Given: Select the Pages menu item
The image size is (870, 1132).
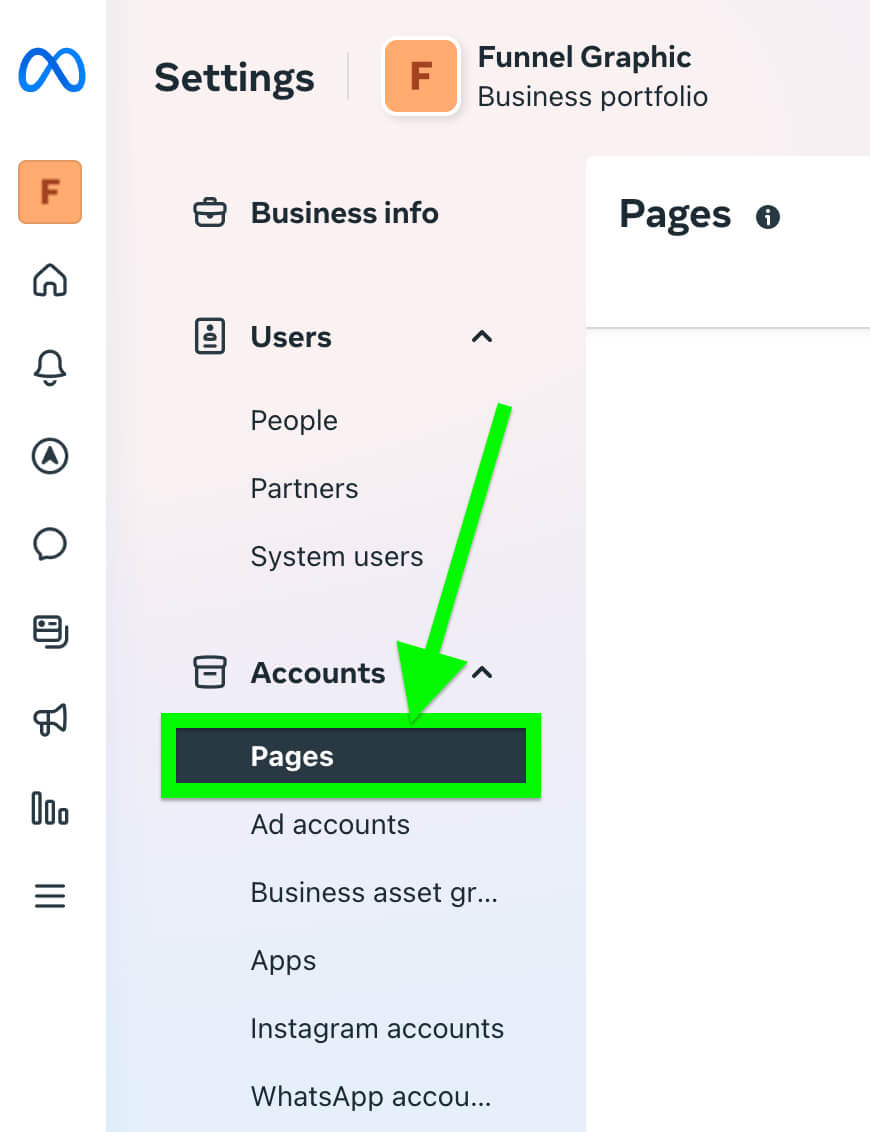Looking at the screenshot, I should pyautogui.click(x=291, y=756).
